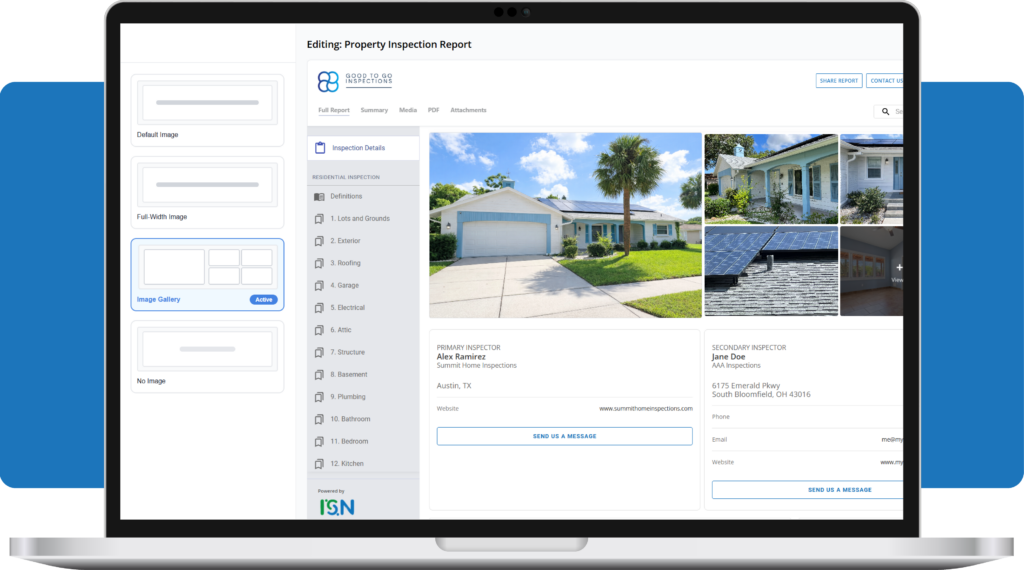Open the Attachments tab
The width and height of the screenshot is (1024, 570).
coord(468,110)
